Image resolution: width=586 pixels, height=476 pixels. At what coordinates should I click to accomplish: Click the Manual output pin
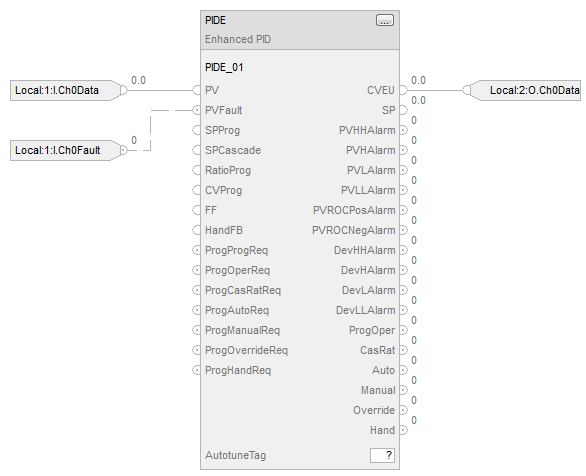pos(403,390)
